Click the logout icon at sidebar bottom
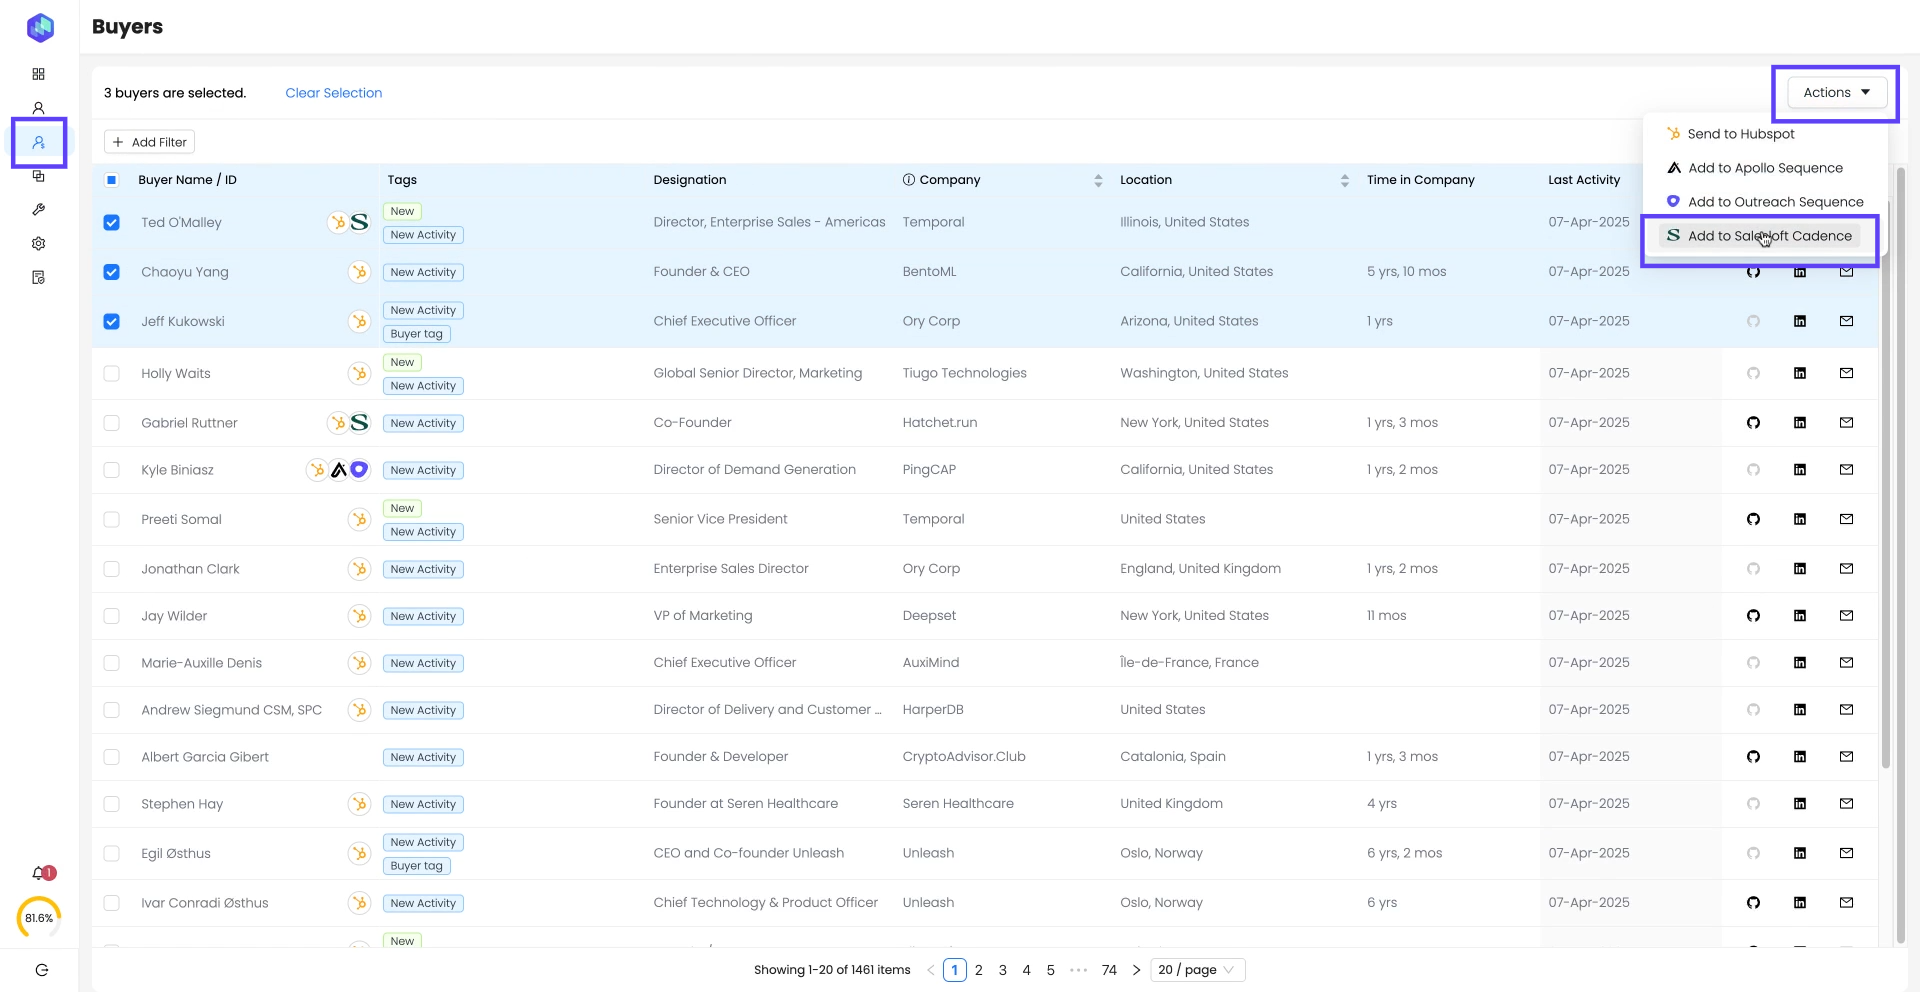The image size is (1920, 992). click(x=41, y=970)
